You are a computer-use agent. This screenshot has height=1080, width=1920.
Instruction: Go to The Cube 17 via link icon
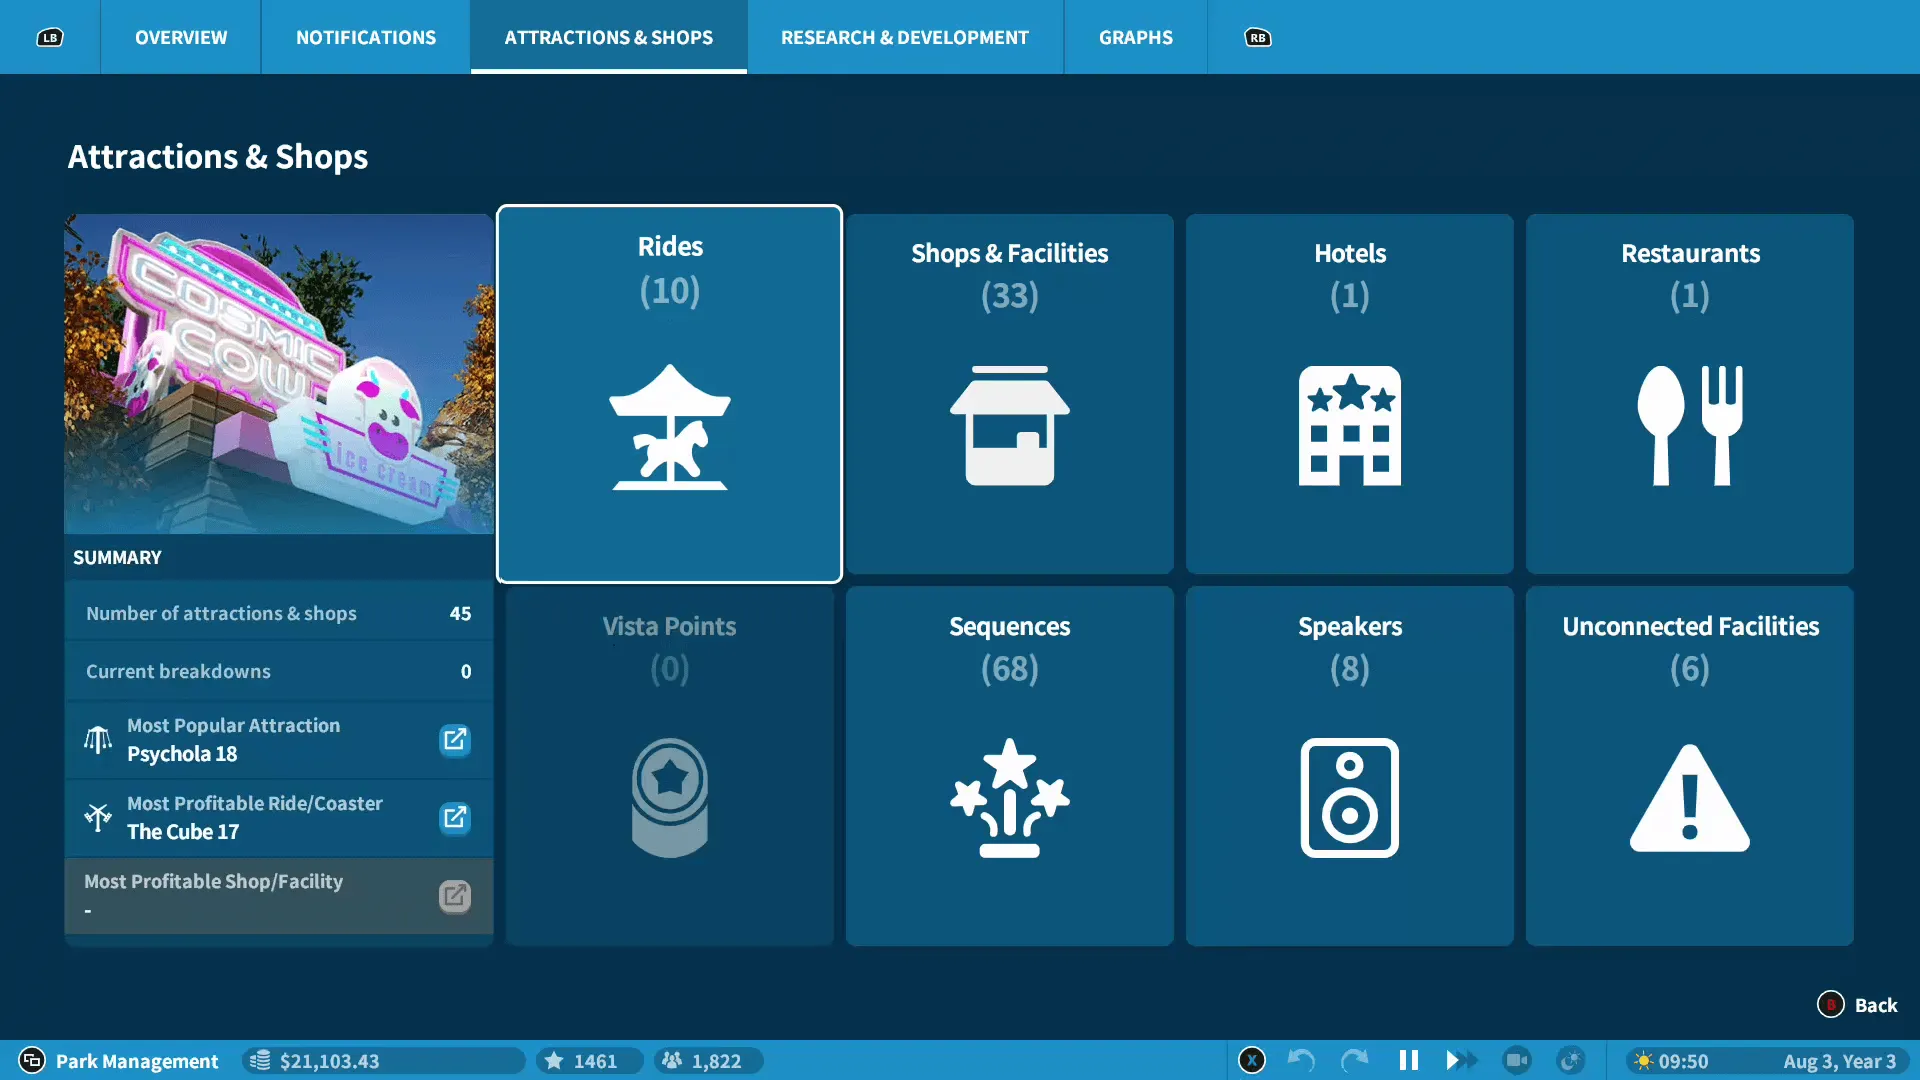(455, 818)
